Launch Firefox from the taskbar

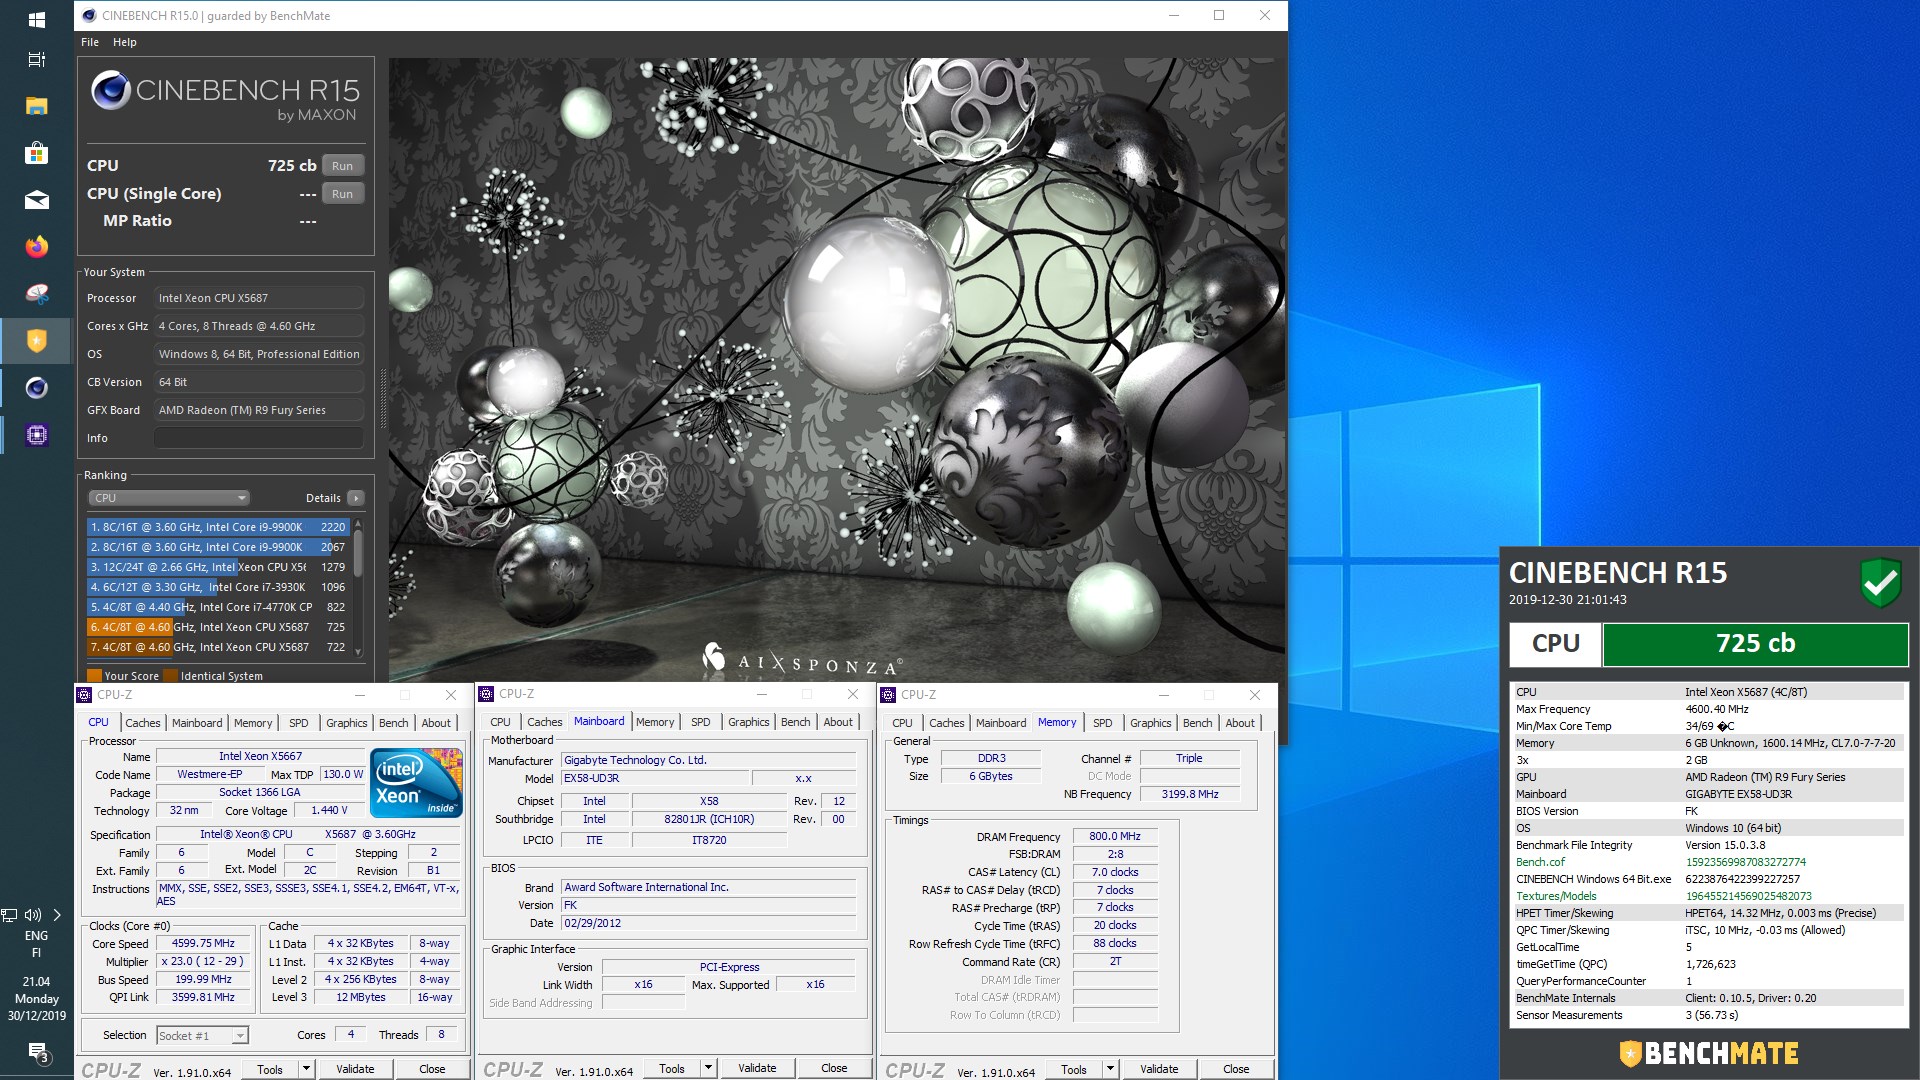(36, 247)
